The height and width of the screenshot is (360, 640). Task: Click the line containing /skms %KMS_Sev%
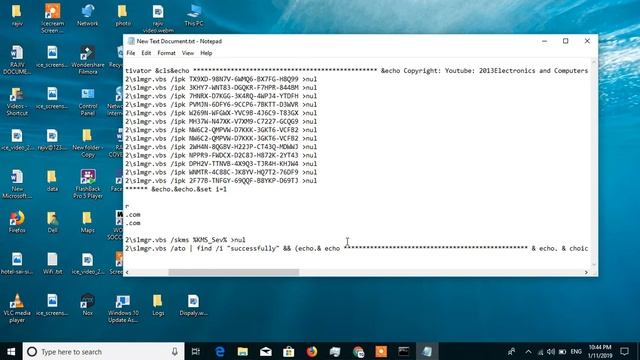point(185,240)
